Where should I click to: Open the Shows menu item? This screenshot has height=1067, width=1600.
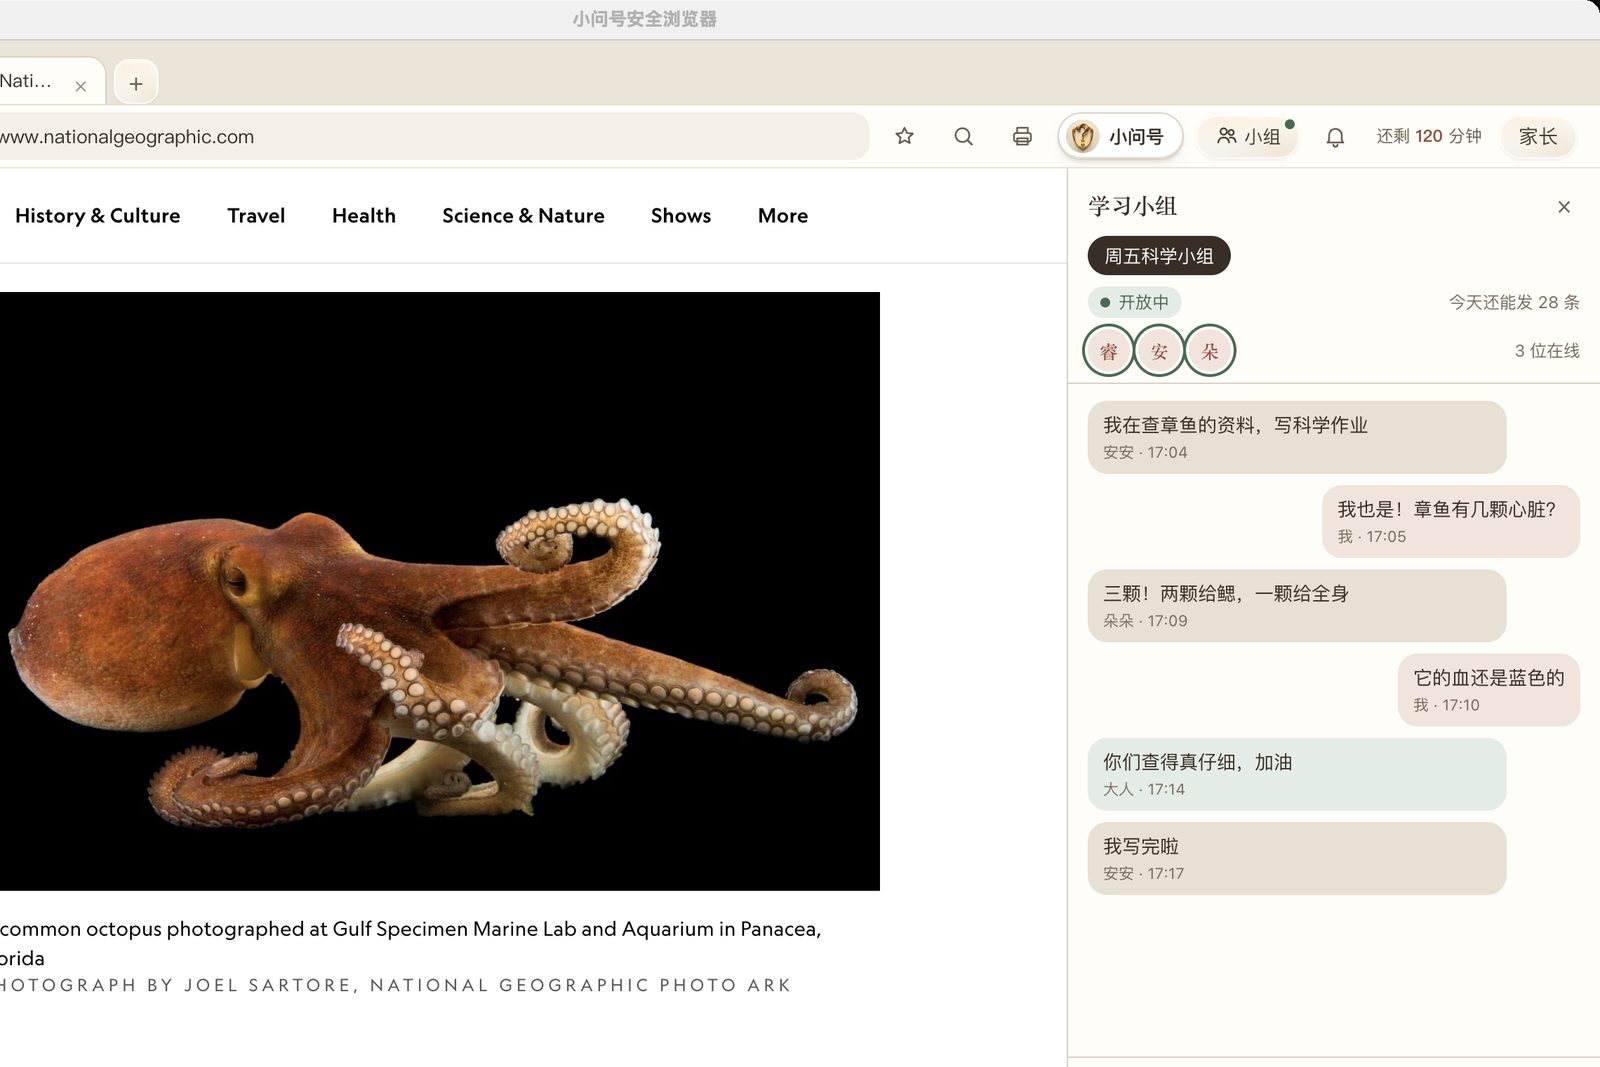tap(681, 216)
